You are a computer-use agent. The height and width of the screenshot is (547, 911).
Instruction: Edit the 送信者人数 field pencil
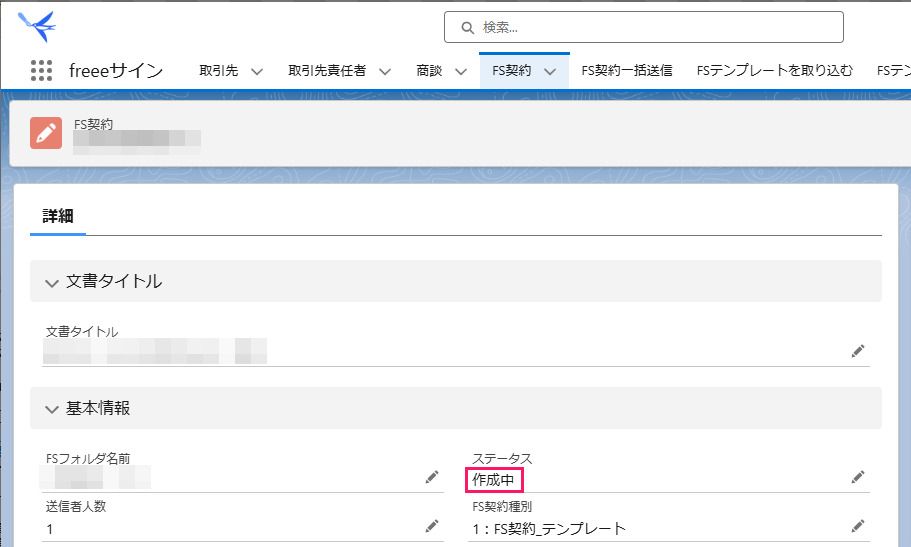[x=432, y=526]
